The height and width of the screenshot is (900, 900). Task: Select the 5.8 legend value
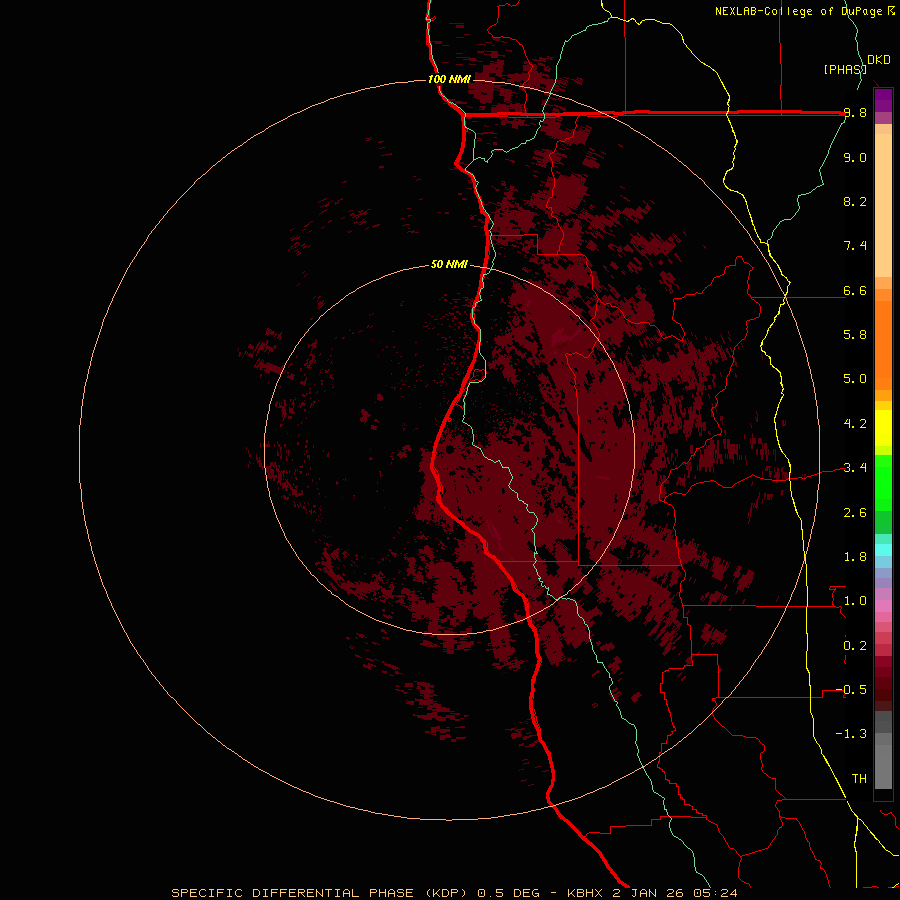[855, 335]
